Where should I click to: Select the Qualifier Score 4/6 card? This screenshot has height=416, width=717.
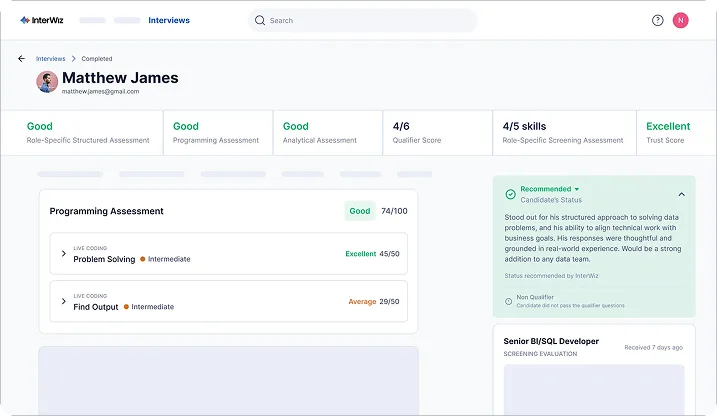pyautogui.click(x=438, y=133)
